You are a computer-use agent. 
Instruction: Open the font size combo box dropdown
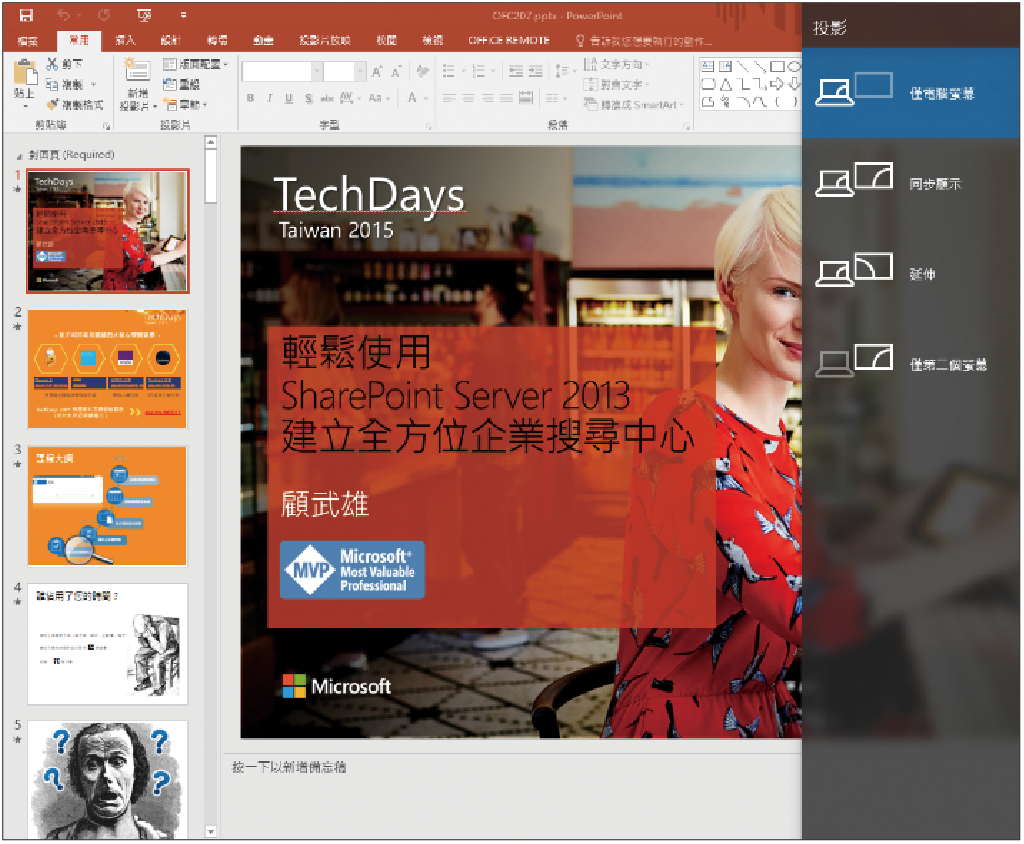[x=360, y=71]
